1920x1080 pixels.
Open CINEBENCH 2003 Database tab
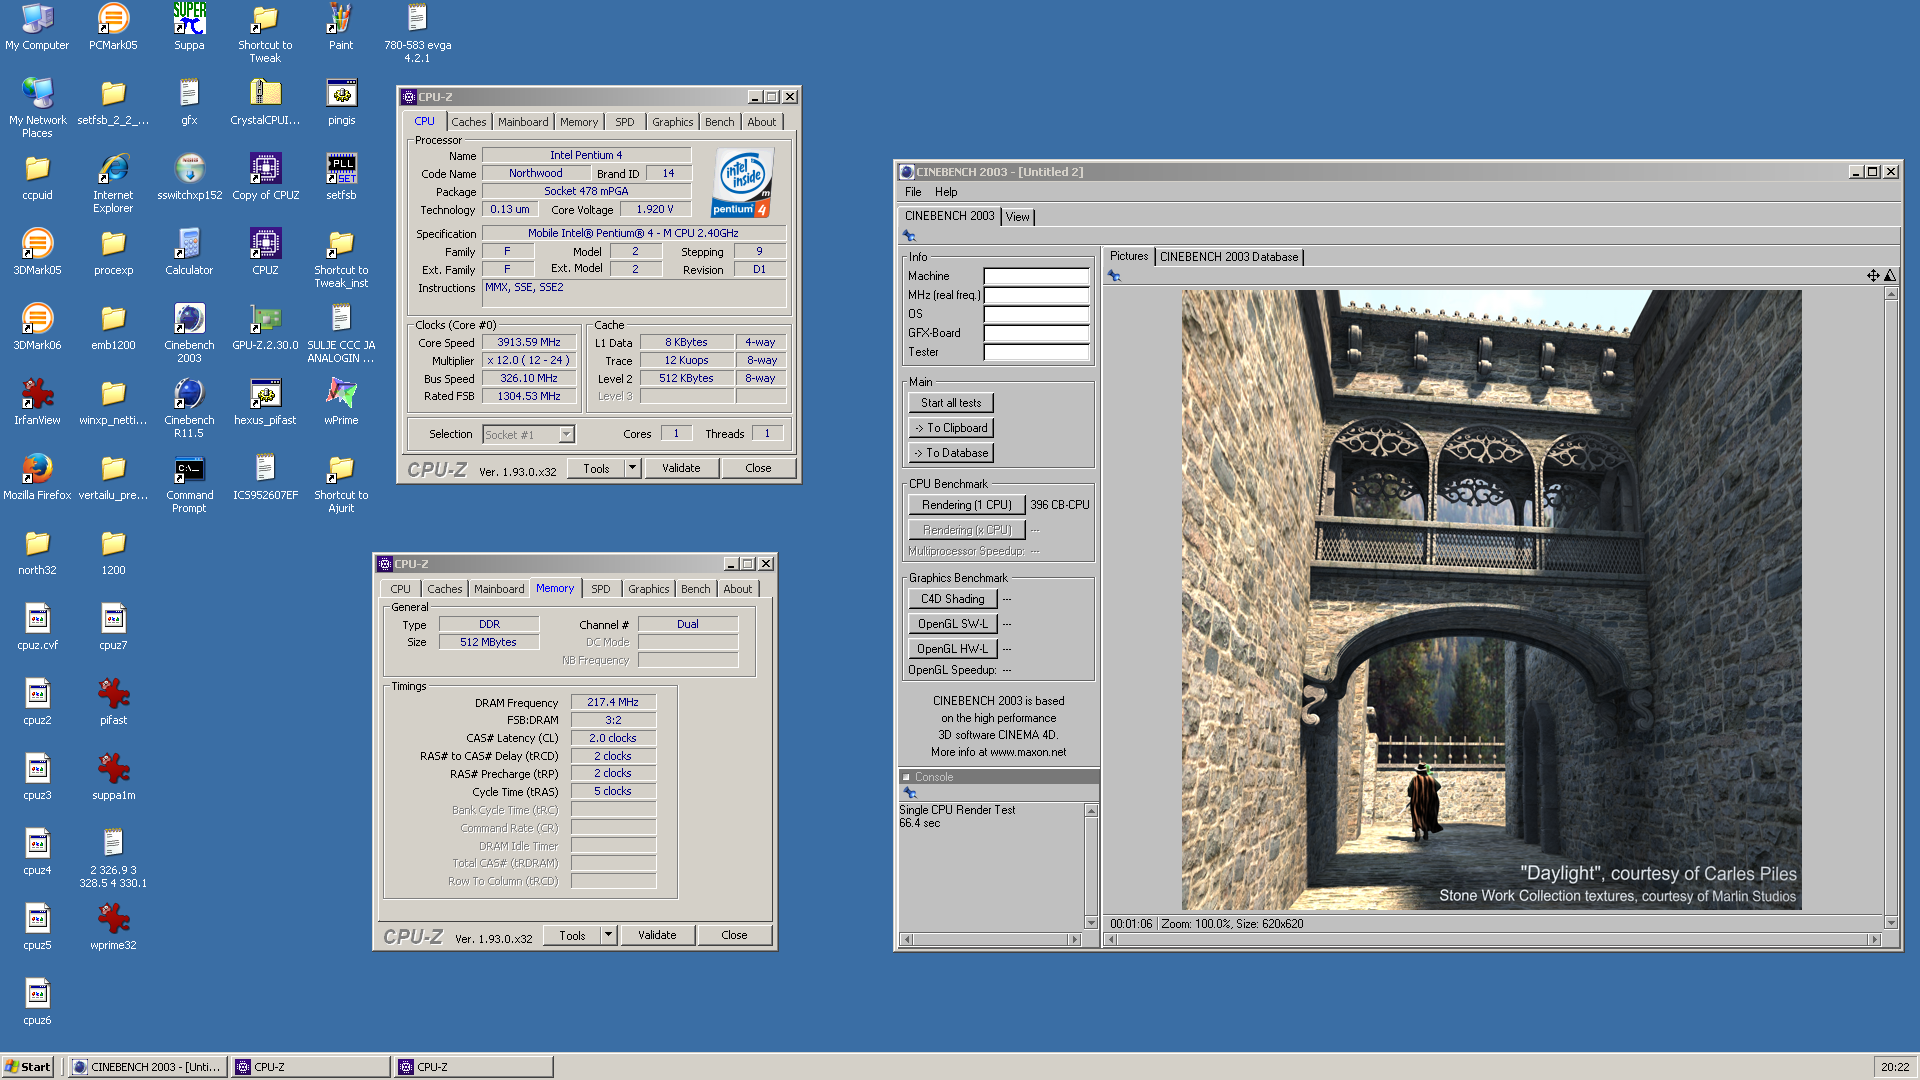point(1229,257)
